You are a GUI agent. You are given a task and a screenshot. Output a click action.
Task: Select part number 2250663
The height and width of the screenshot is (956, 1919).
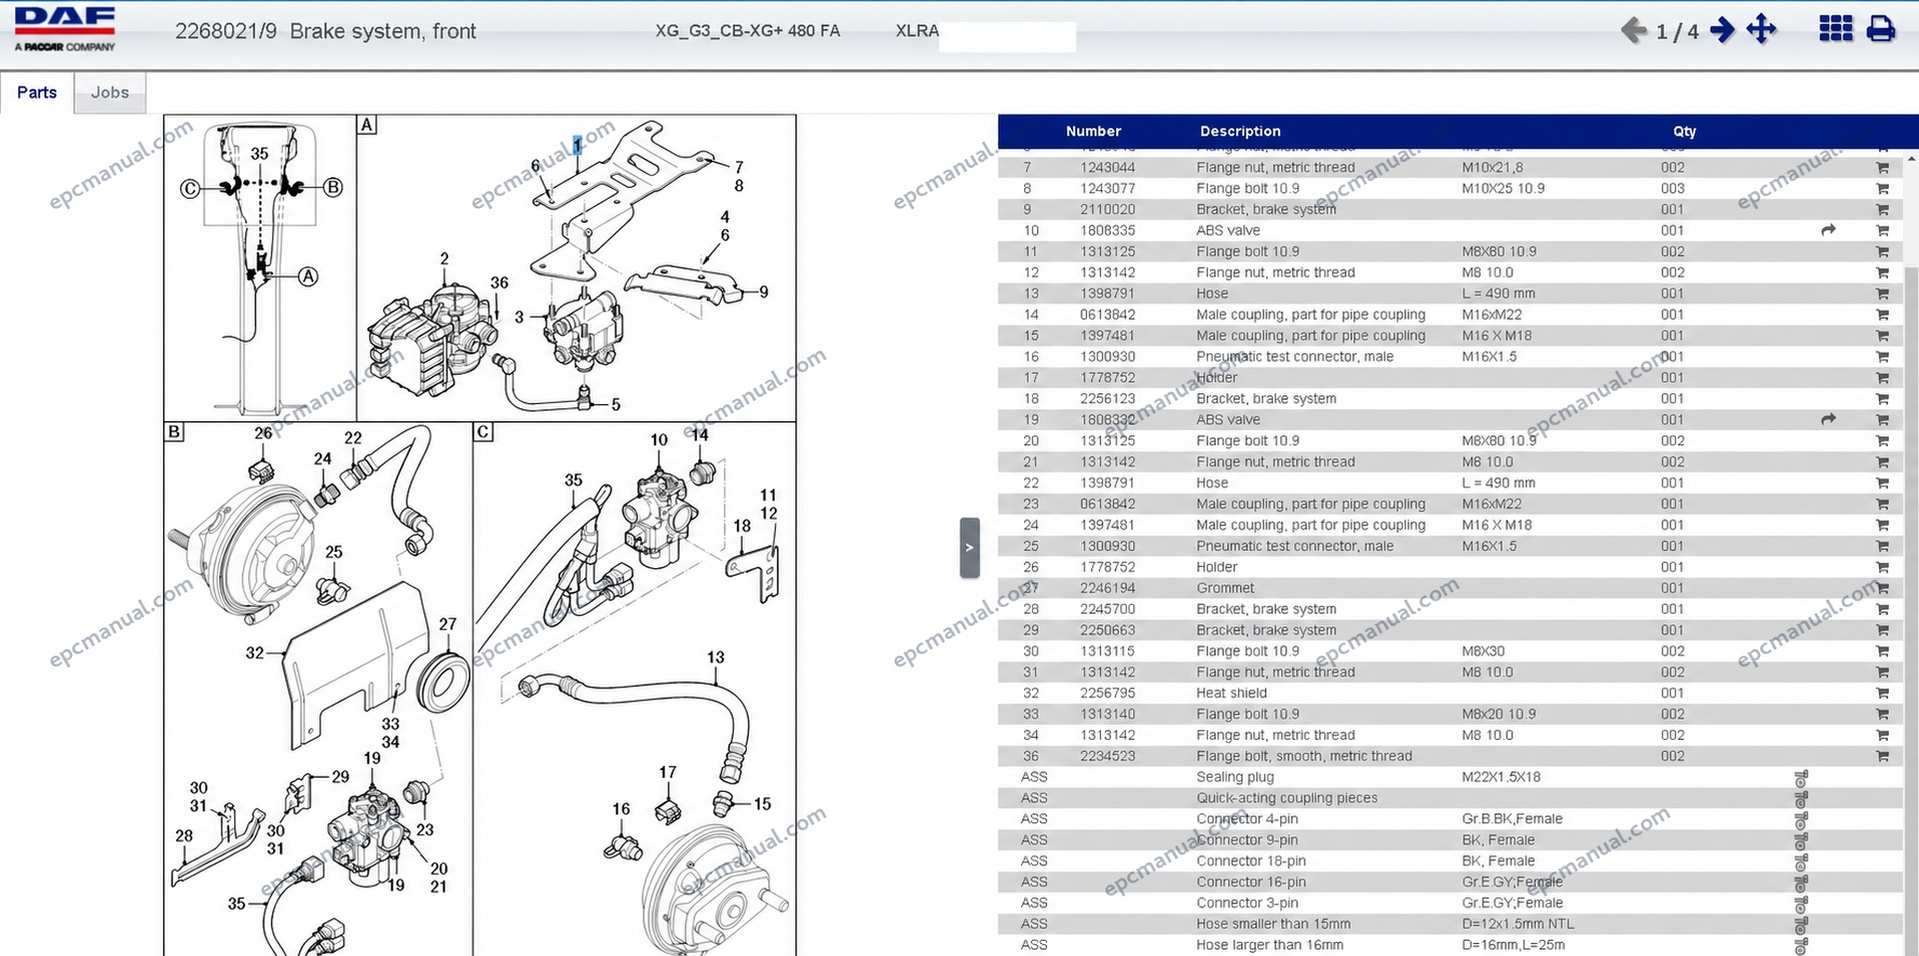click(x=1107, y=630)
